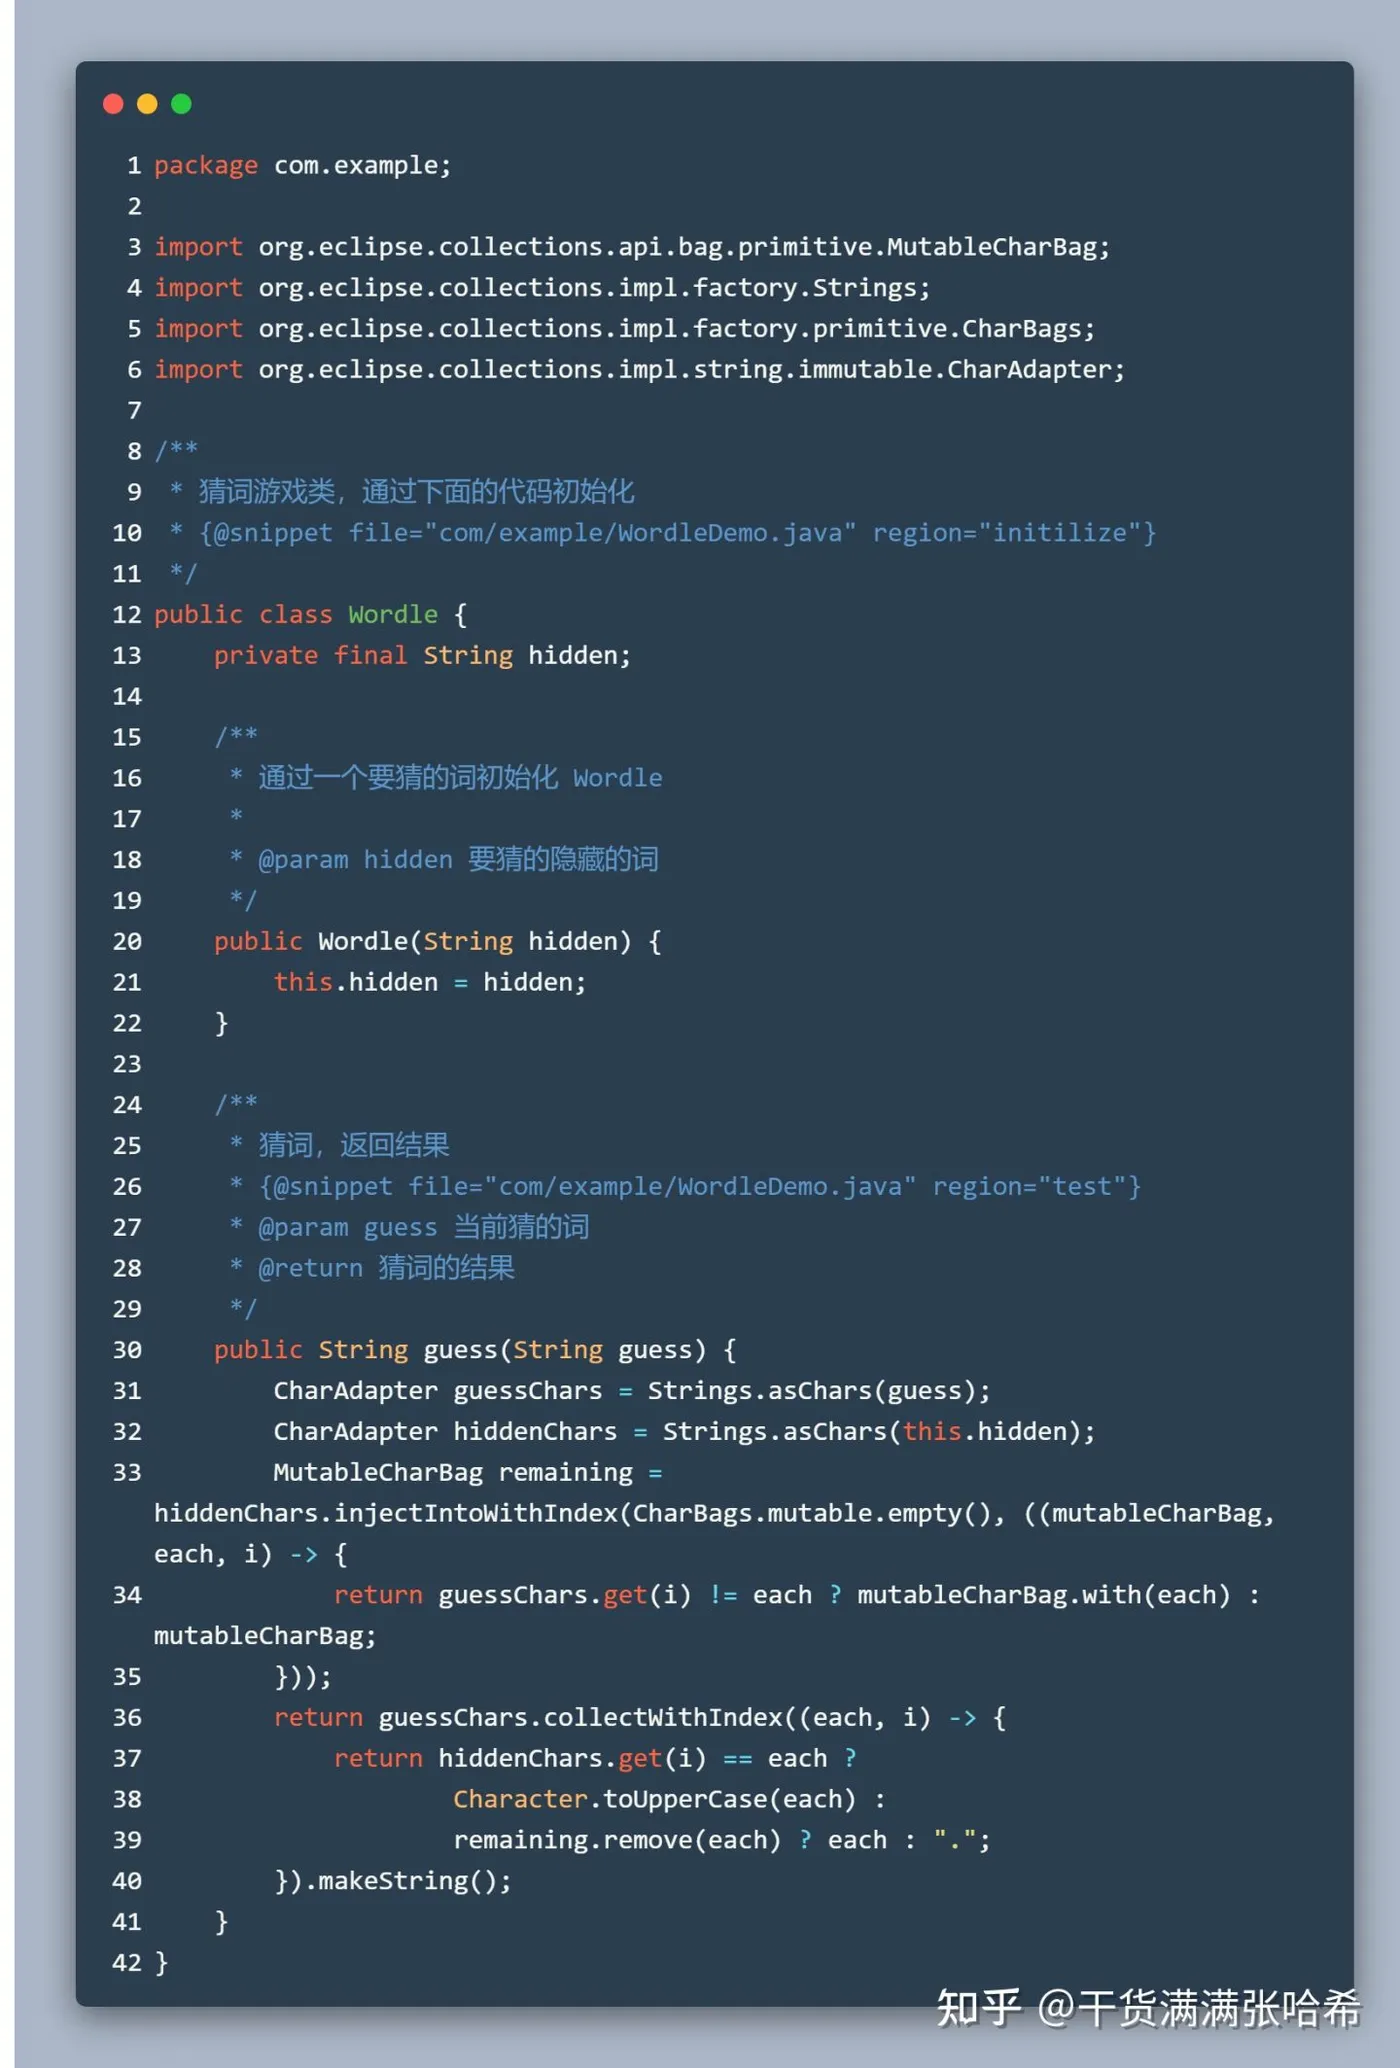The height and width of the screenshot is (2068, 1400).
Task: Click the red close dot
Action: click(113, 104)
